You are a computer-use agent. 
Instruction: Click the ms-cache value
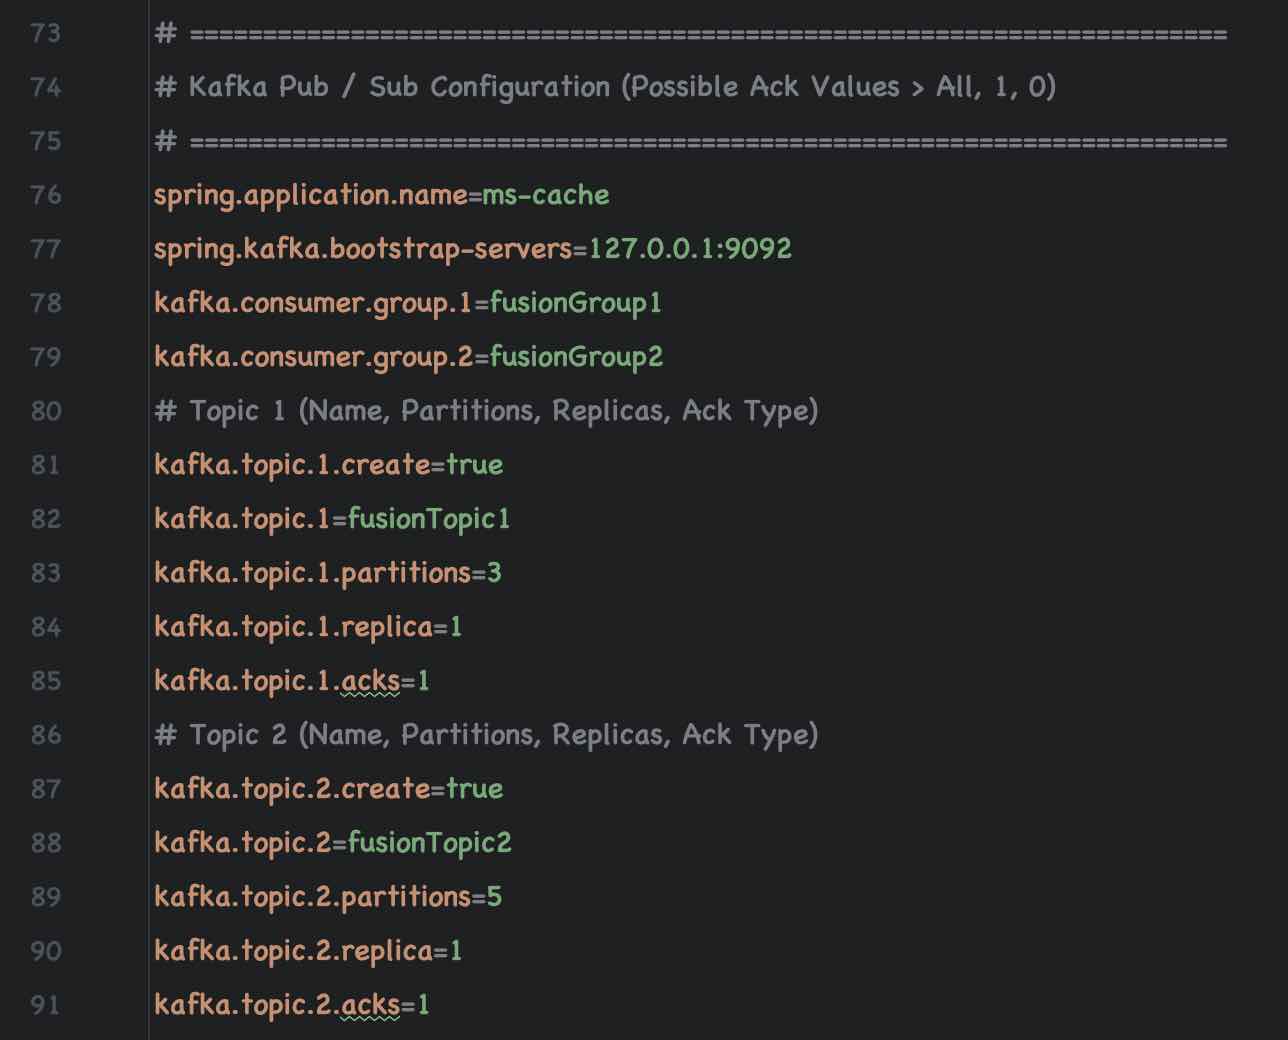coord(546,195)
